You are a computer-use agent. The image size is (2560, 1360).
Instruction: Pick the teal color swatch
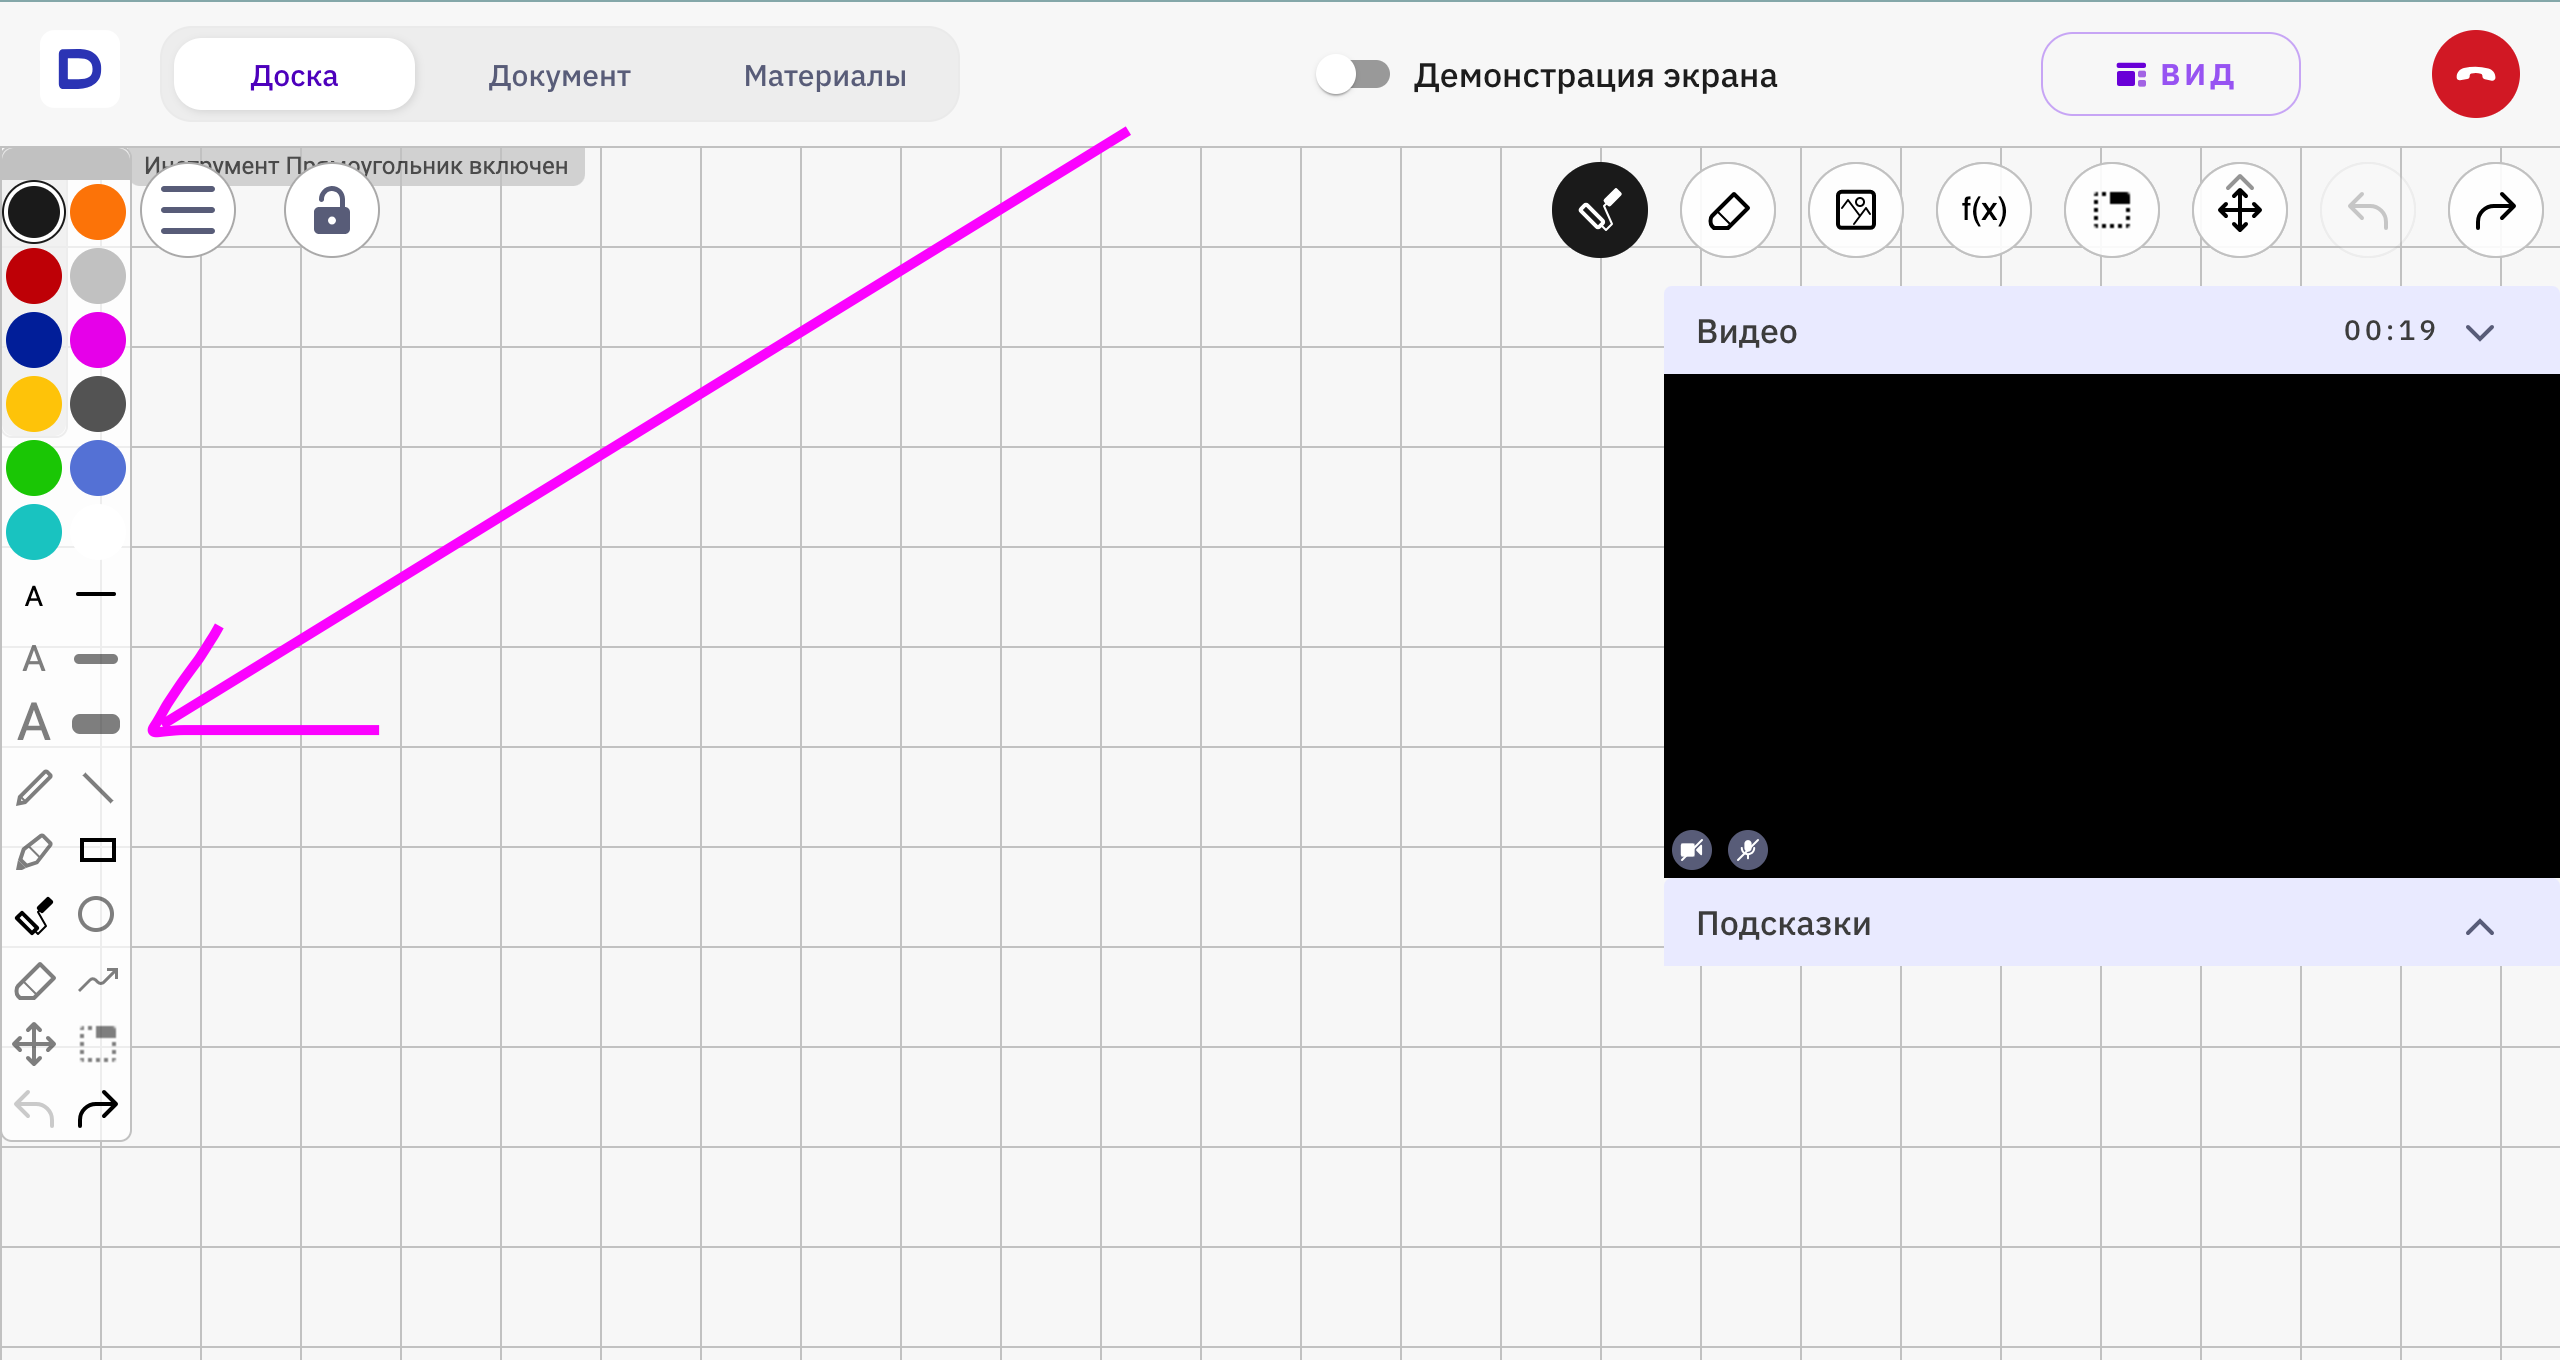(34, 532)
